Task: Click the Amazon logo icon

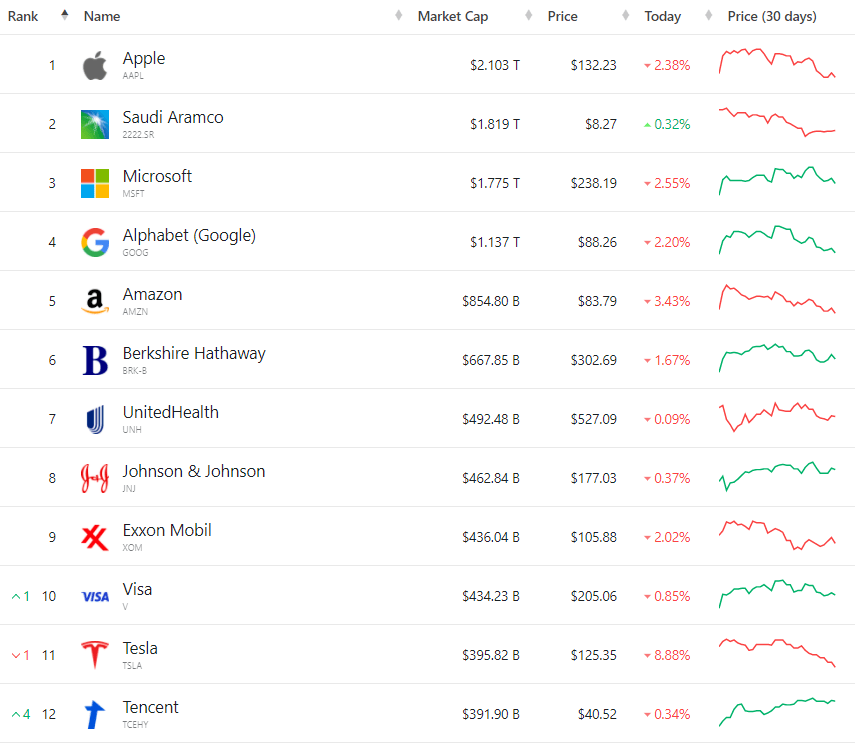Action: tap(95, 302)
